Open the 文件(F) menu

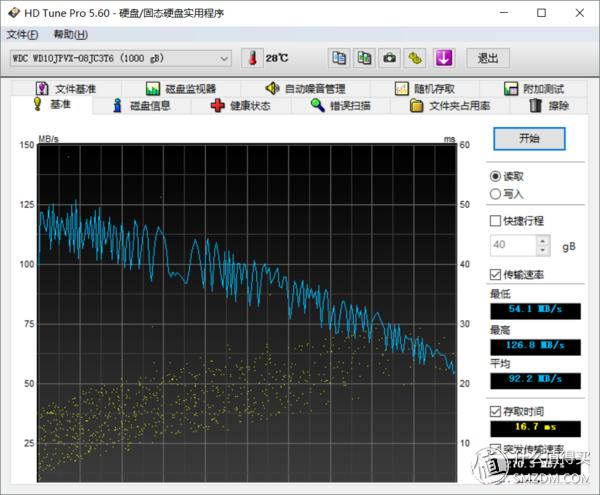click(x=21, y=34)
